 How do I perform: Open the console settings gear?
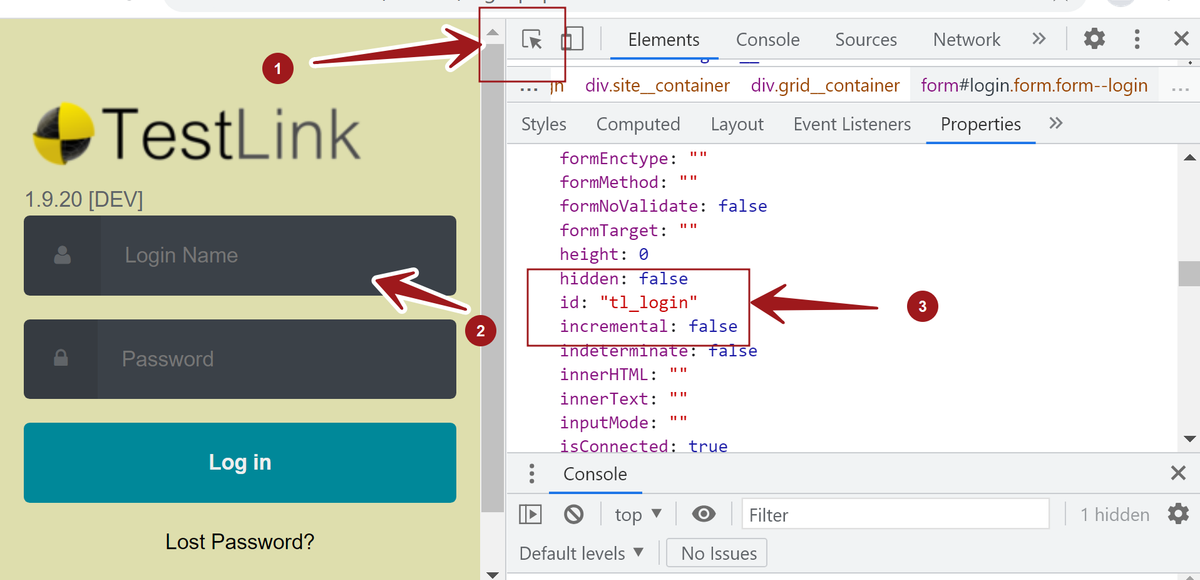(x=1179, y=514)
